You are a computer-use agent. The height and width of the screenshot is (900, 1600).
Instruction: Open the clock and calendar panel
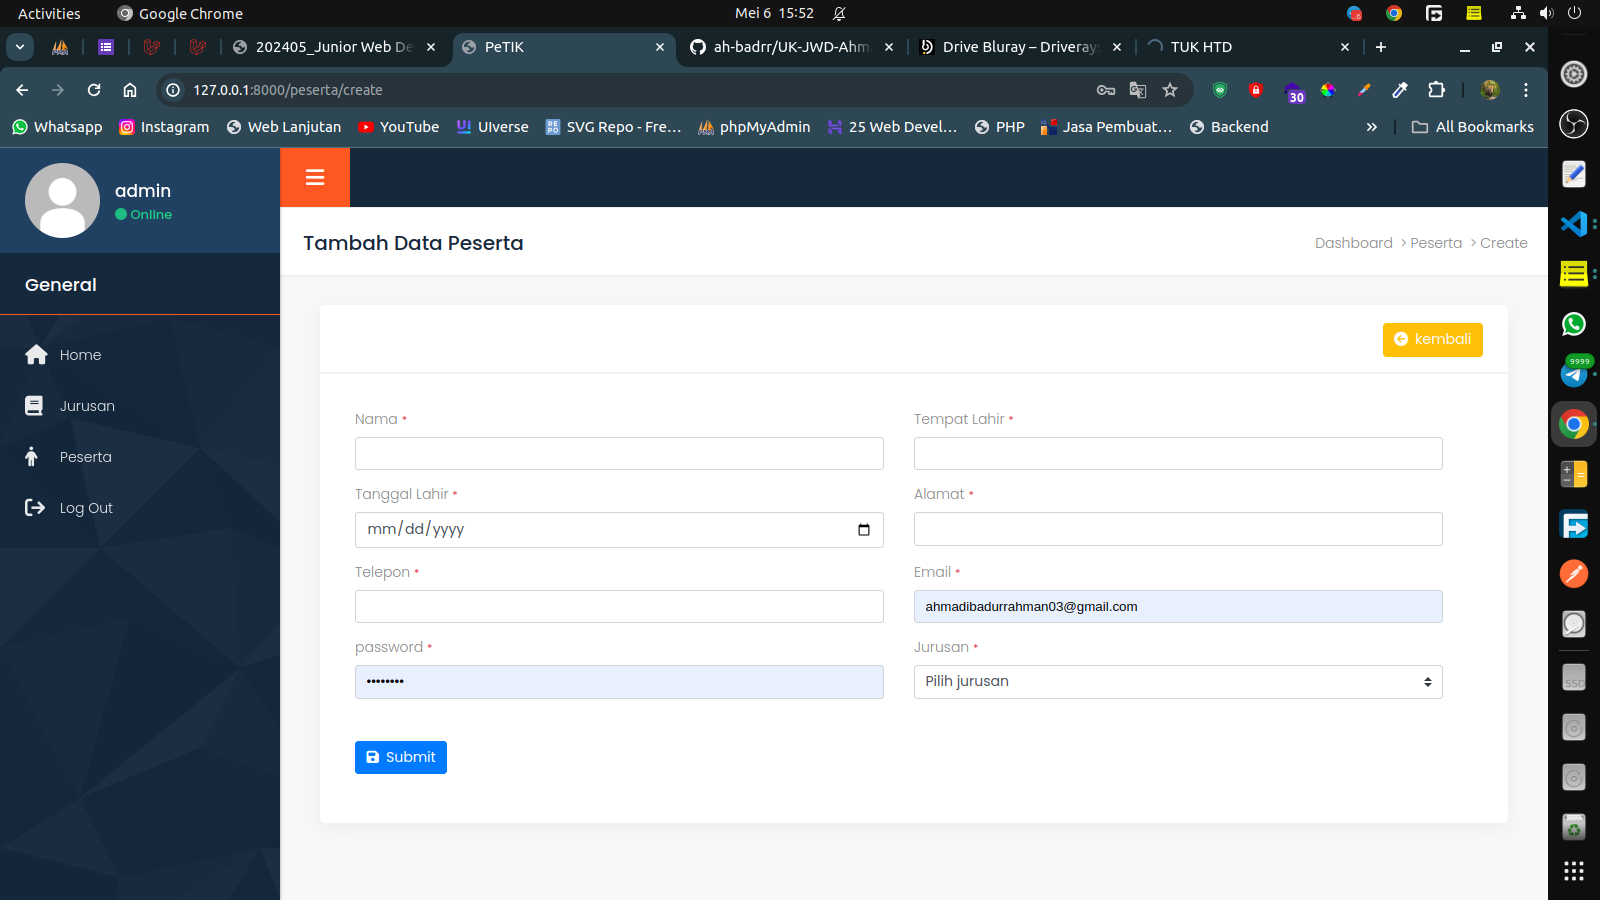click(x=774, y=13)
